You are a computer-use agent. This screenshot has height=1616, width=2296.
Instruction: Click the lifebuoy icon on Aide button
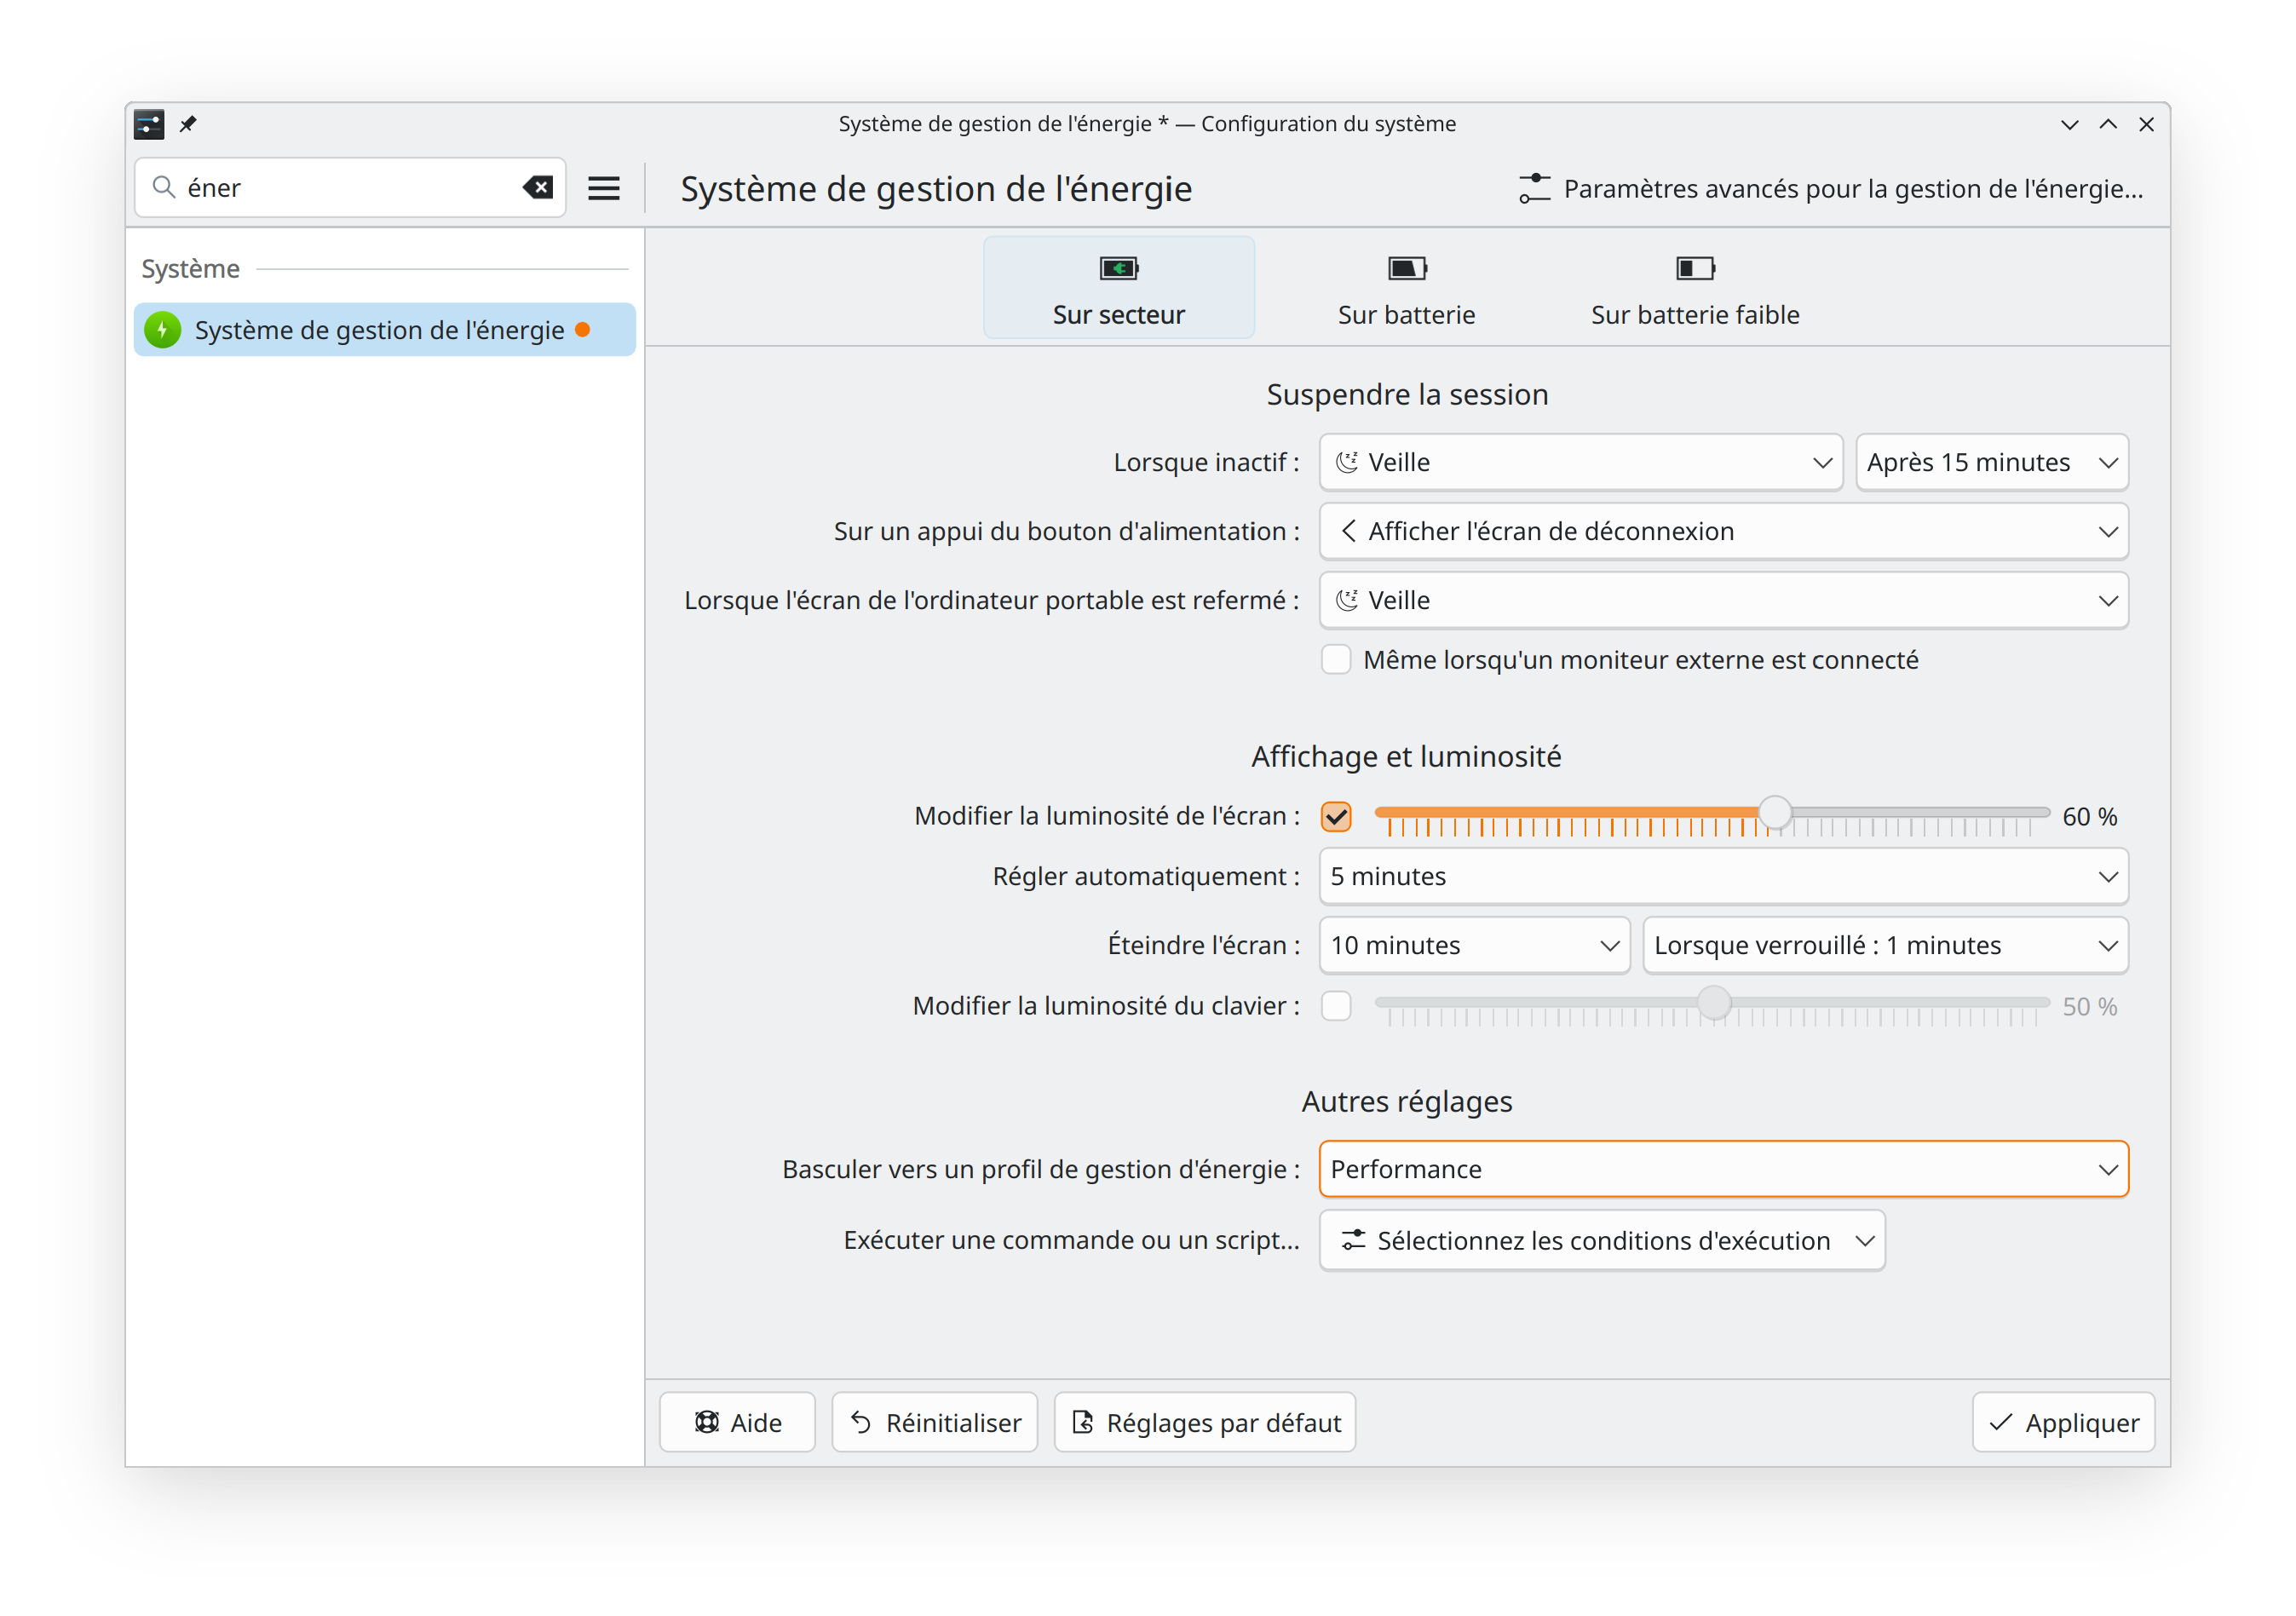(x=707, y=1422)
